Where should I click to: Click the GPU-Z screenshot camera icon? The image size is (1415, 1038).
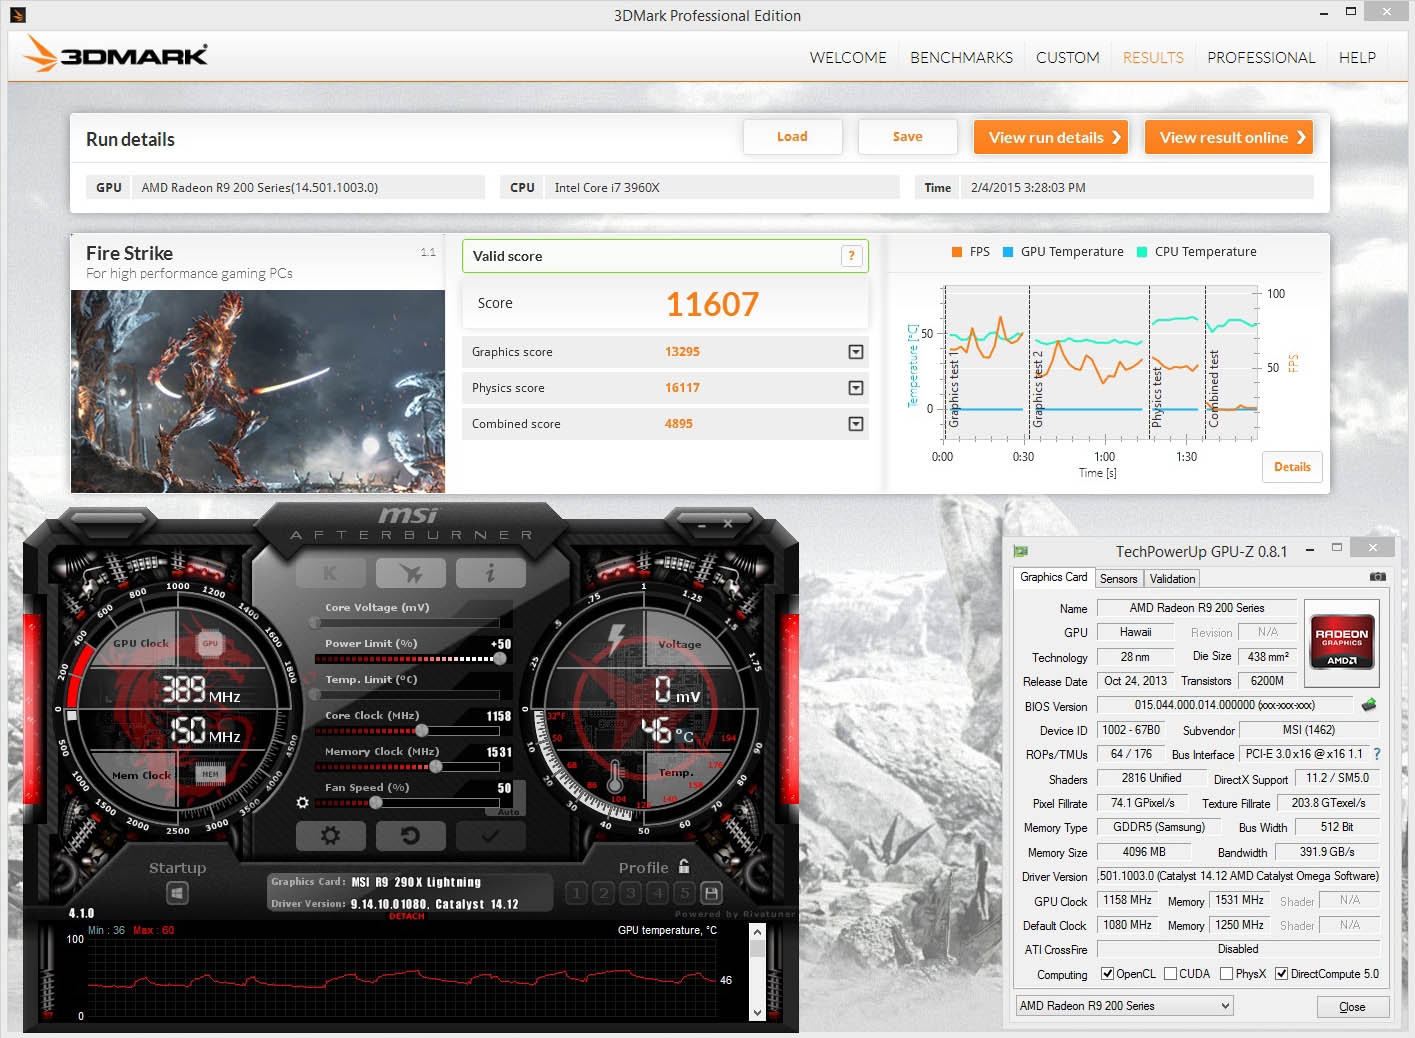(x=1377, y=577)
